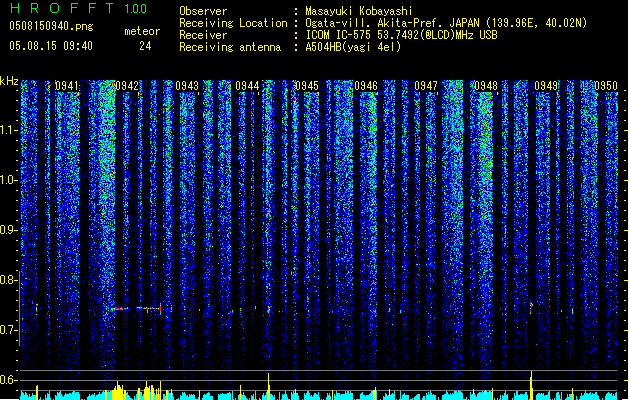This screenshot has height=400, width=629.
Task: Click the 0.9 kHz axis tick label
Action: coord(9,230)
